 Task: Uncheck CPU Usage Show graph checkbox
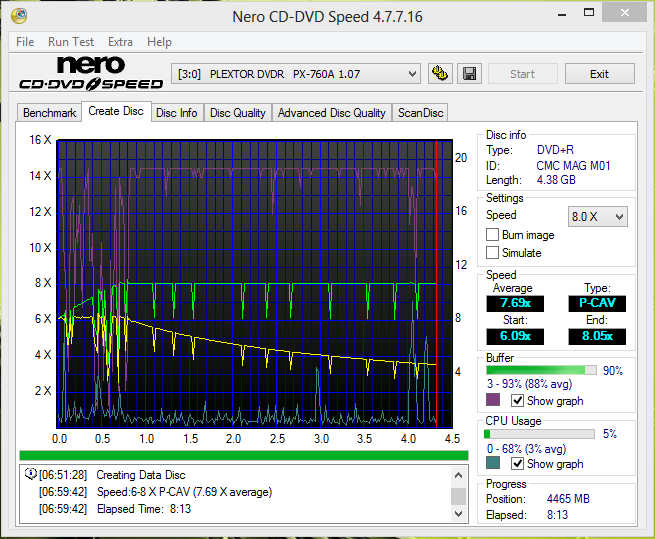(518, 463)
